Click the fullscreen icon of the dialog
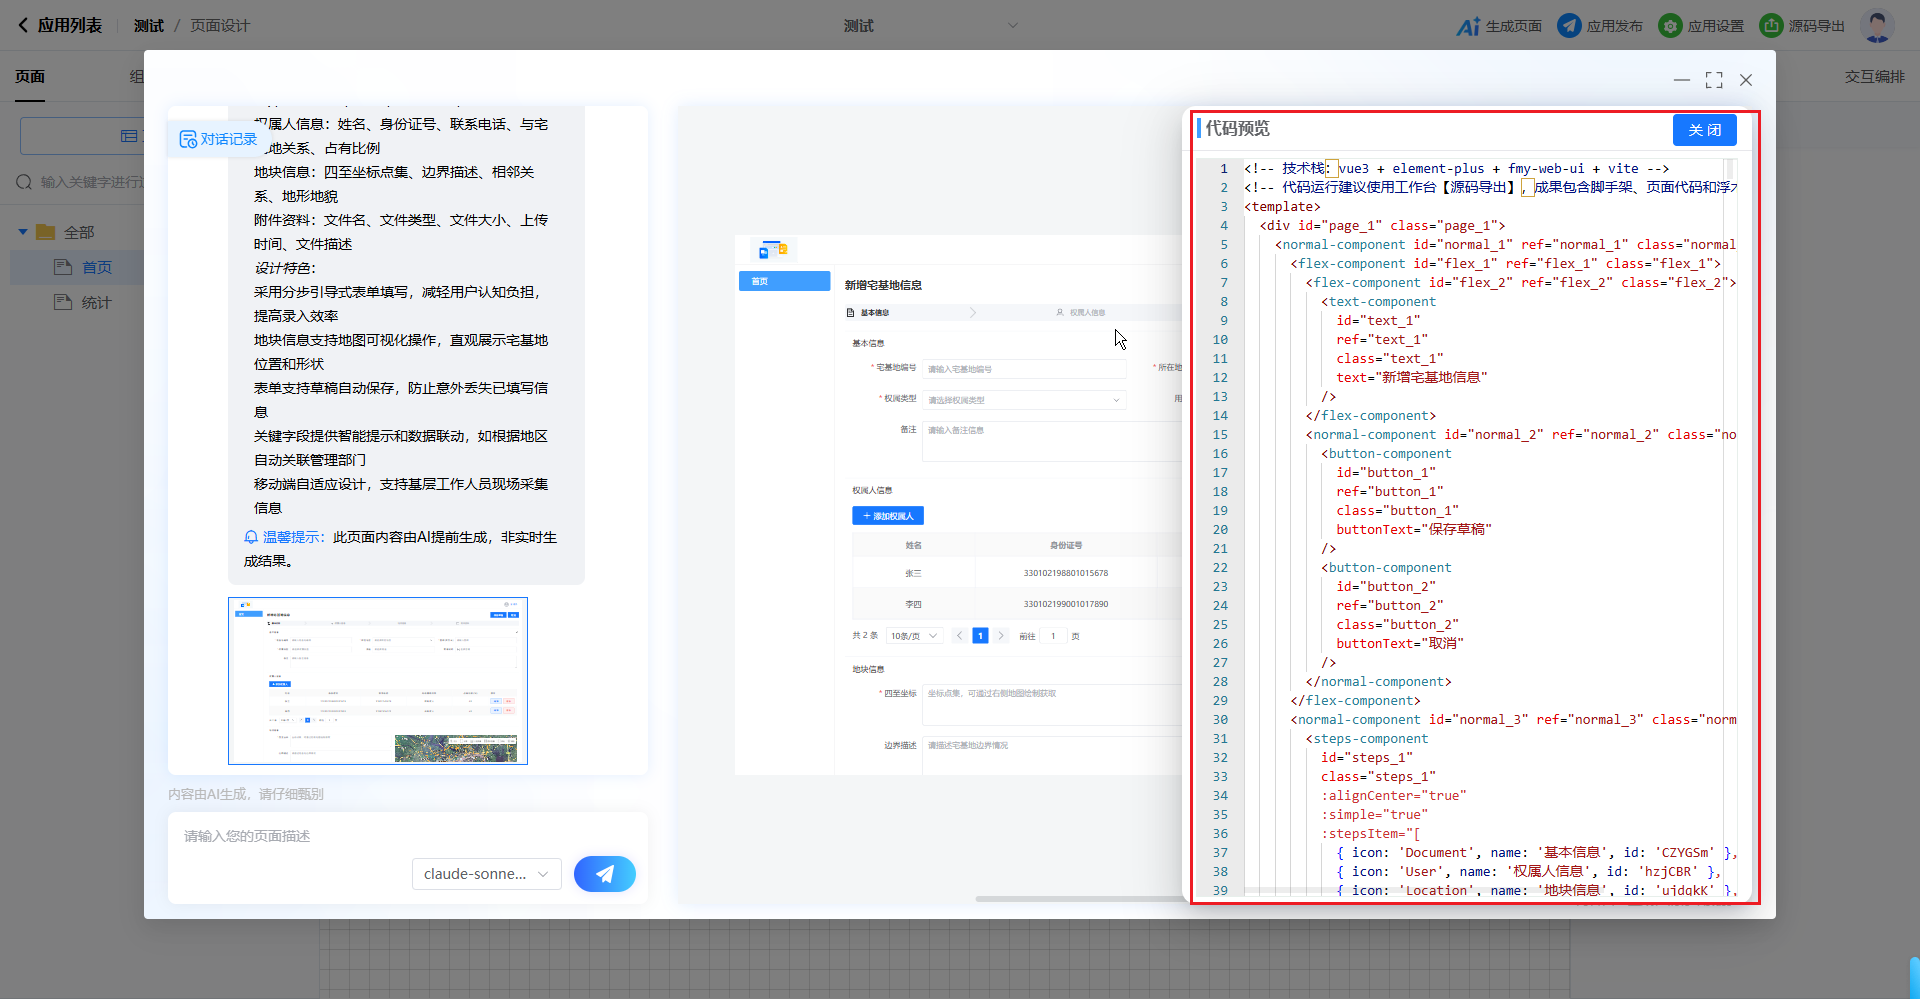The width and height of the screenshot is (1920, 999). (x=1714, y=80)
